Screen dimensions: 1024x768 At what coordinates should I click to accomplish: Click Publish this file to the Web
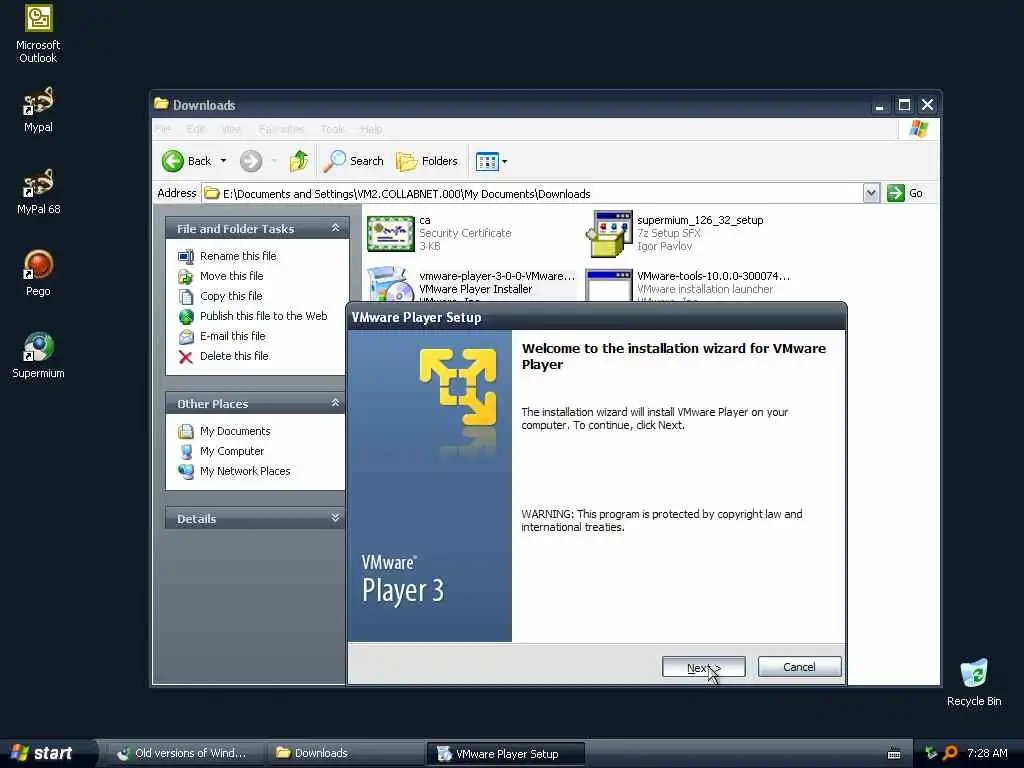263,316
